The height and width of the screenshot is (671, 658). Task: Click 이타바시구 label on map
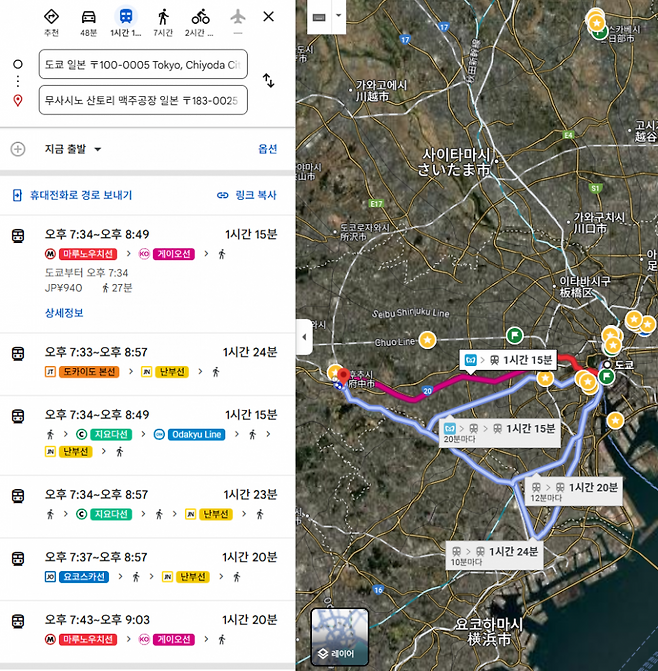[x=584, y=287]
